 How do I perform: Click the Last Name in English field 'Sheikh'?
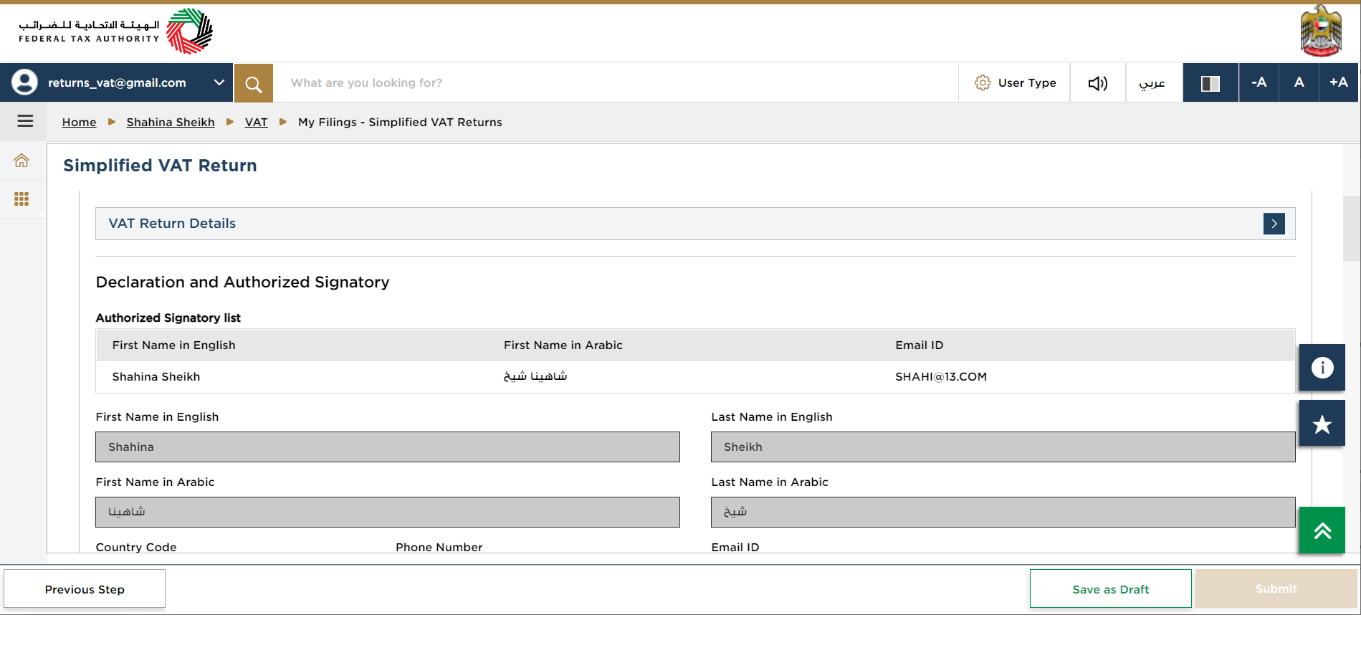point(1003,447)
